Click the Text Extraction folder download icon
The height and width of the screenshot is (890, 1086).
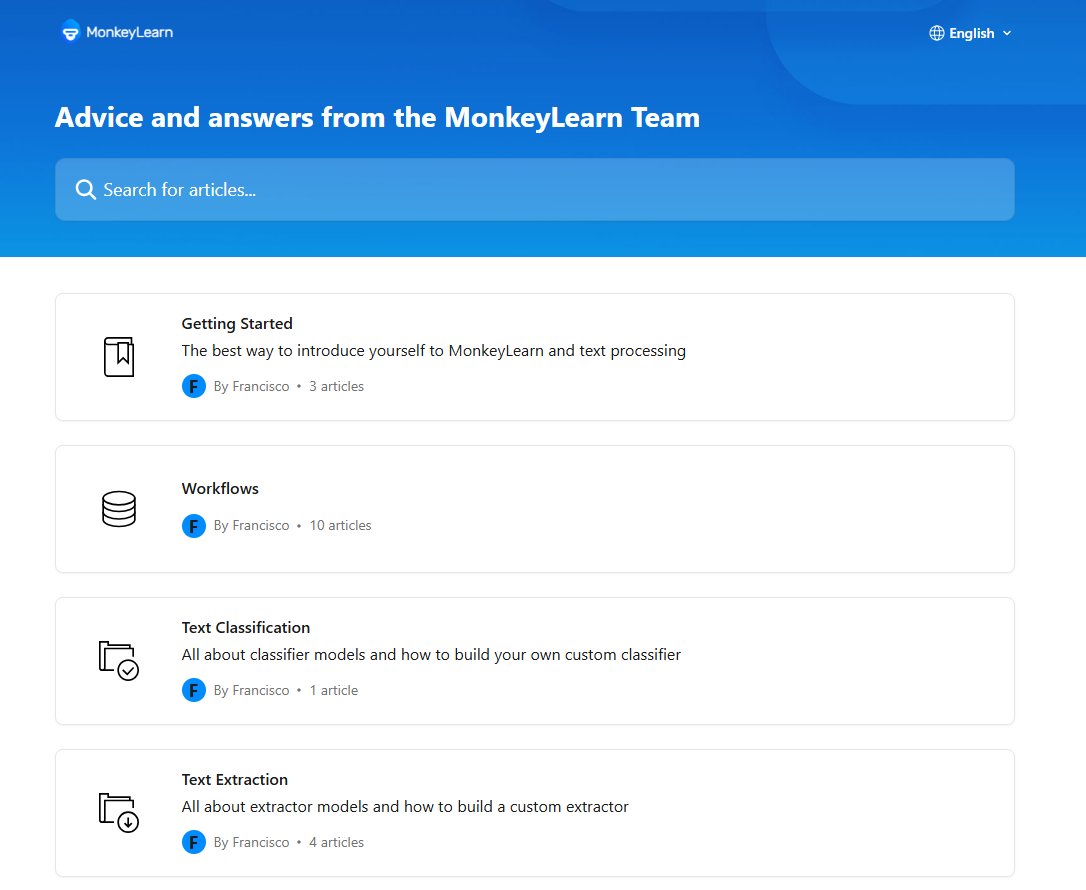coord(118,813)
